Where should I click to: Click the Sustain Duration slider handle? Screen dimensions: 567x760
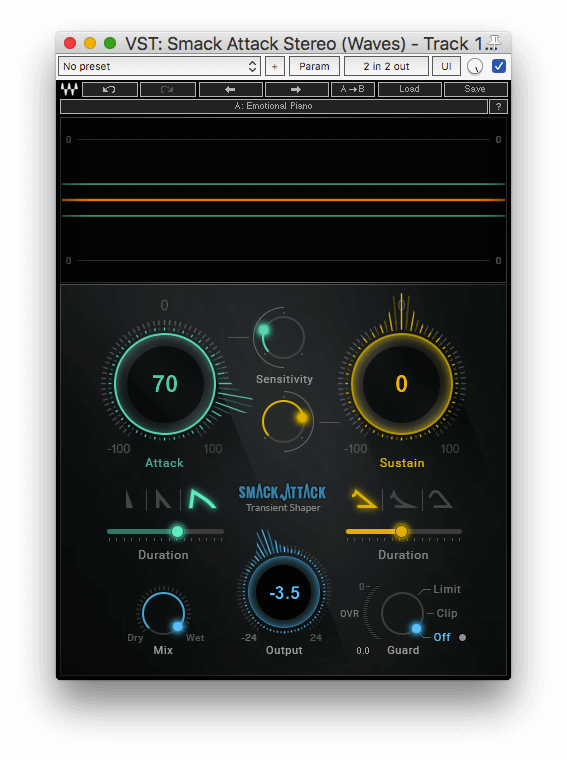(401, 532)
